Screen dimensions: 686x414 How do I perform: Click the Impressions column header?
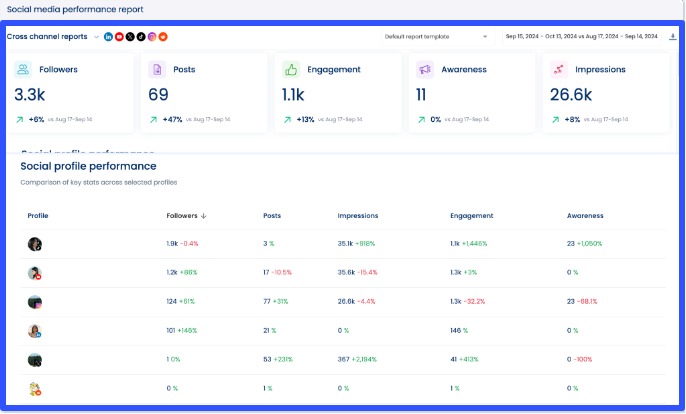[358, 215]
